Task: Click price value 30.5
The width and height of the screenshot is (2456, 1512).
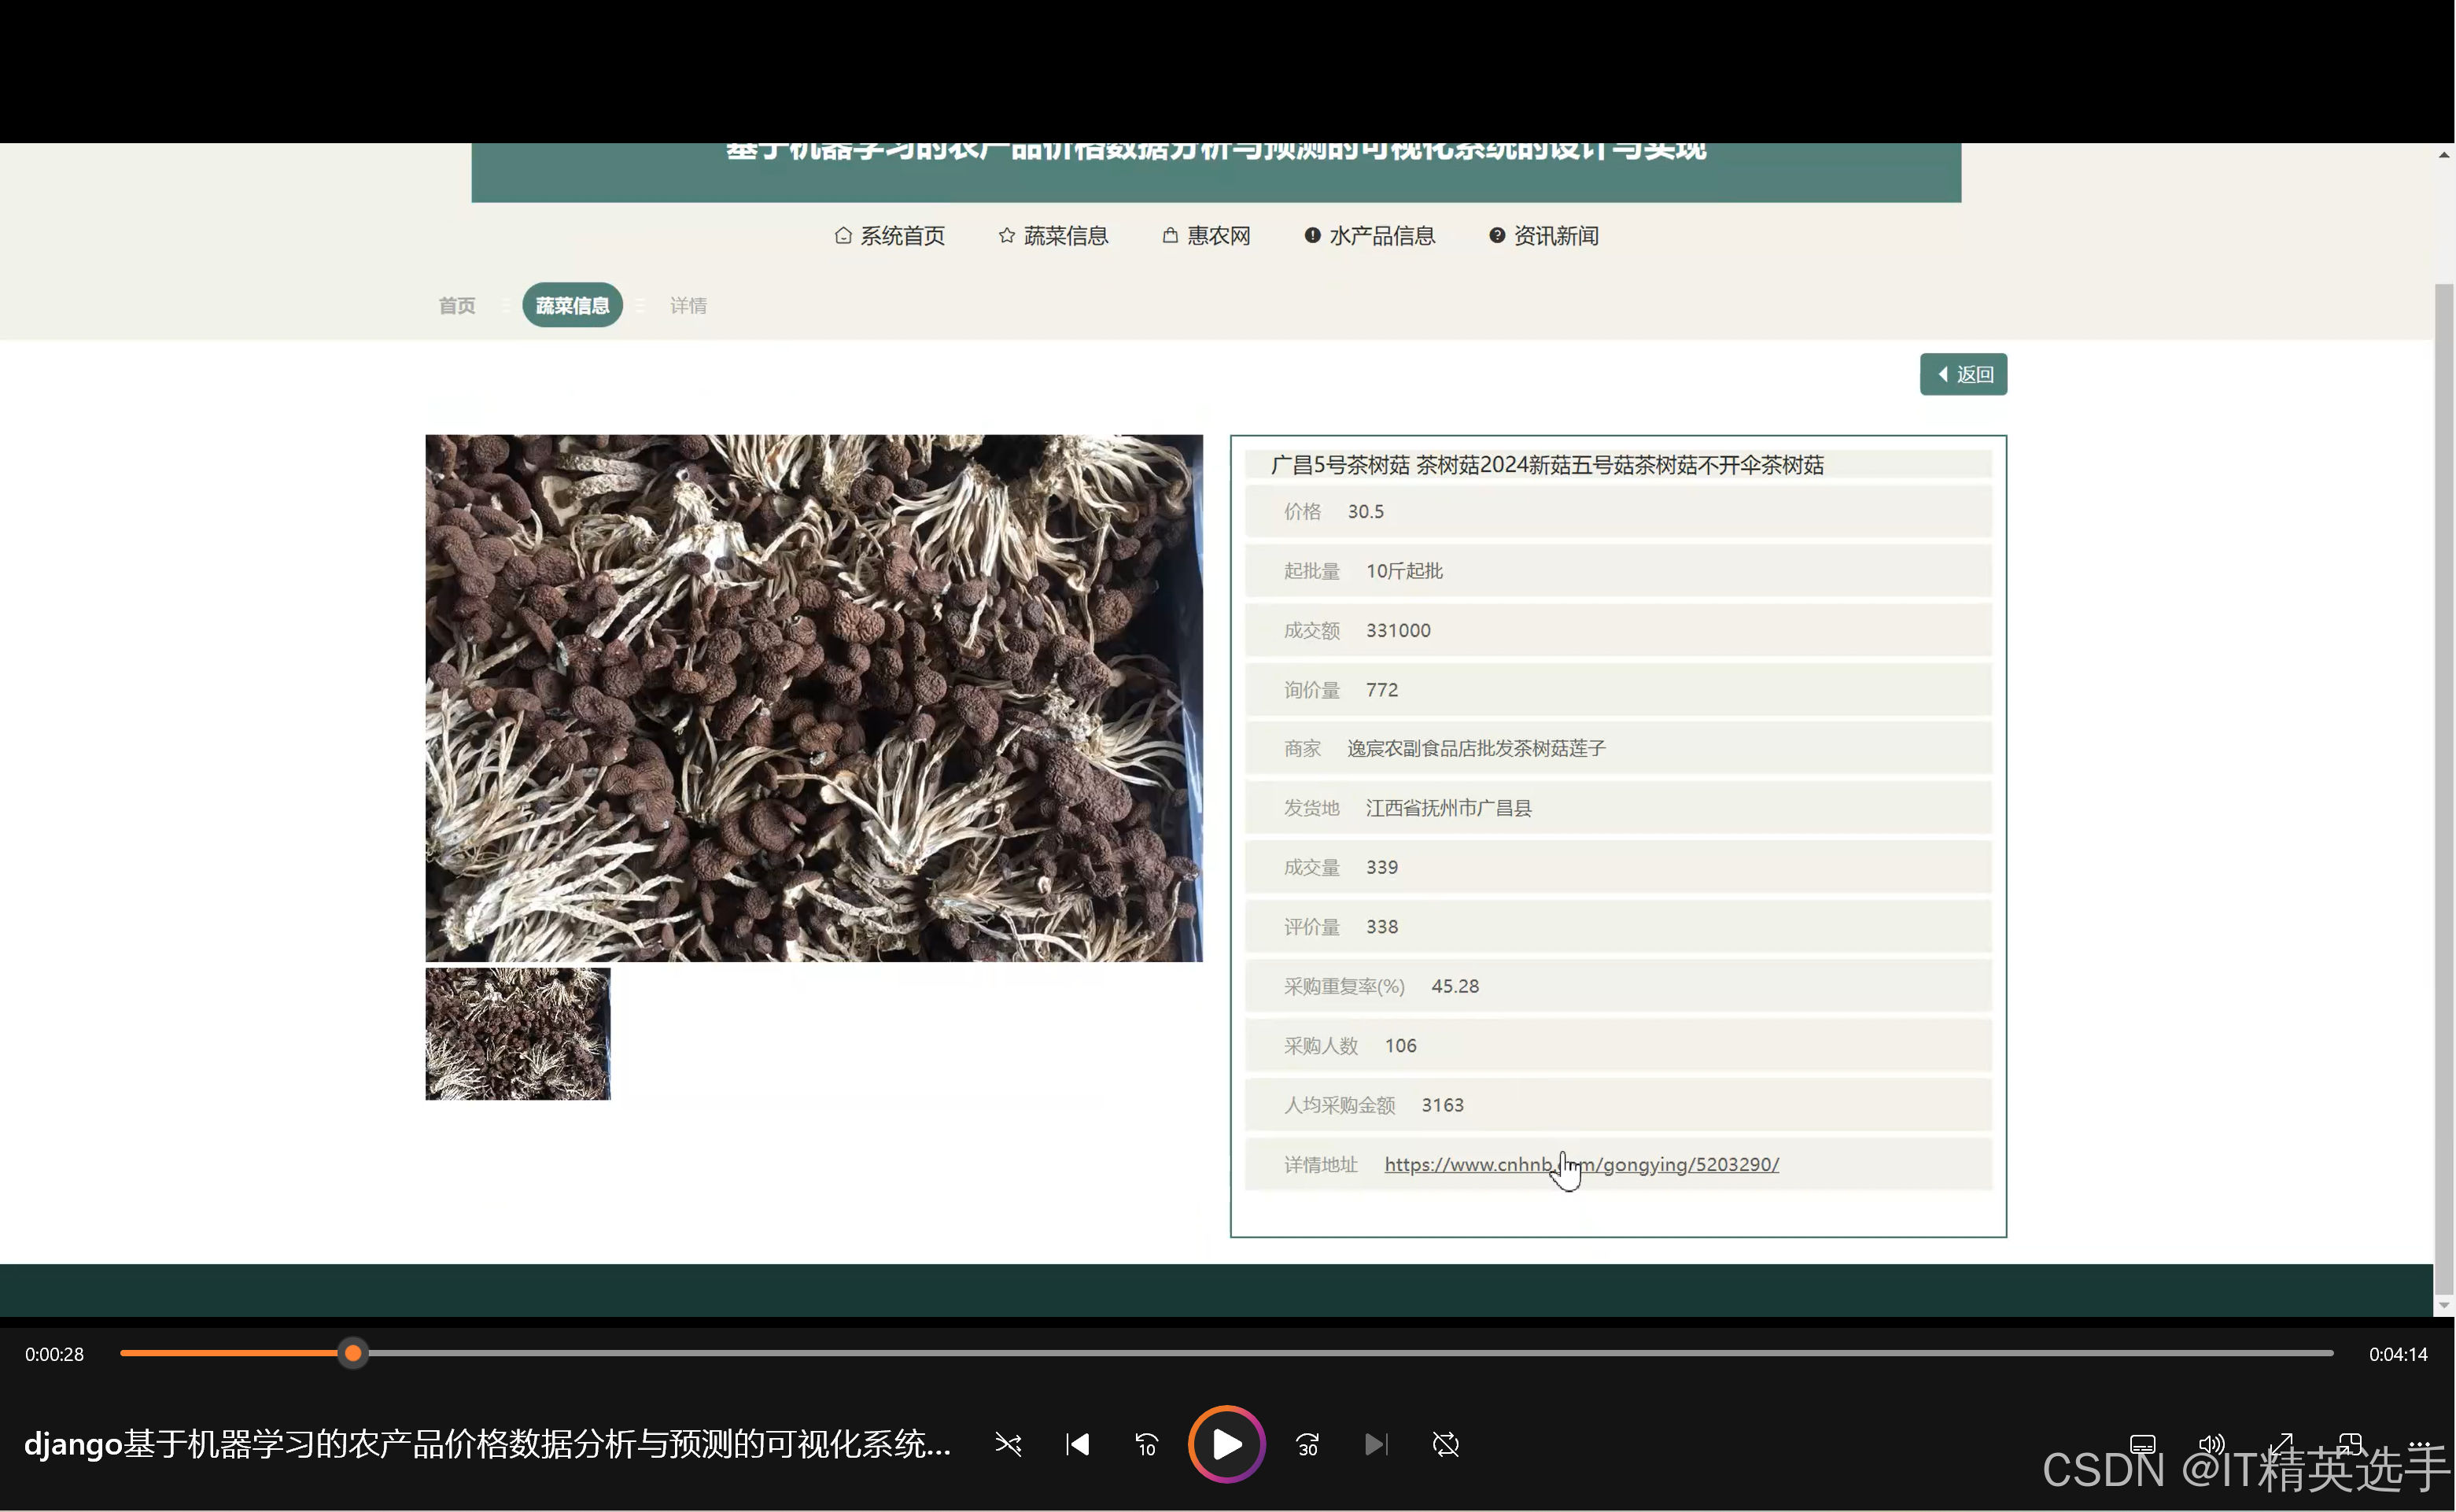Action: tap(1366, 511)
